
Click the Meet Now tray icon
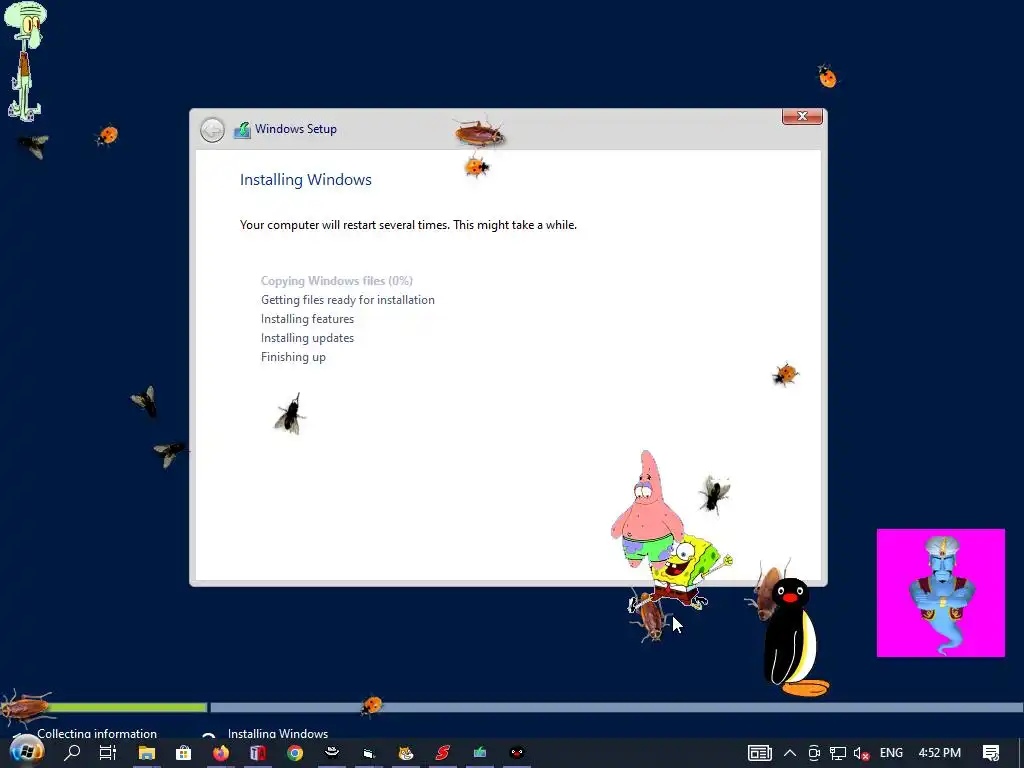coord(814,753)
